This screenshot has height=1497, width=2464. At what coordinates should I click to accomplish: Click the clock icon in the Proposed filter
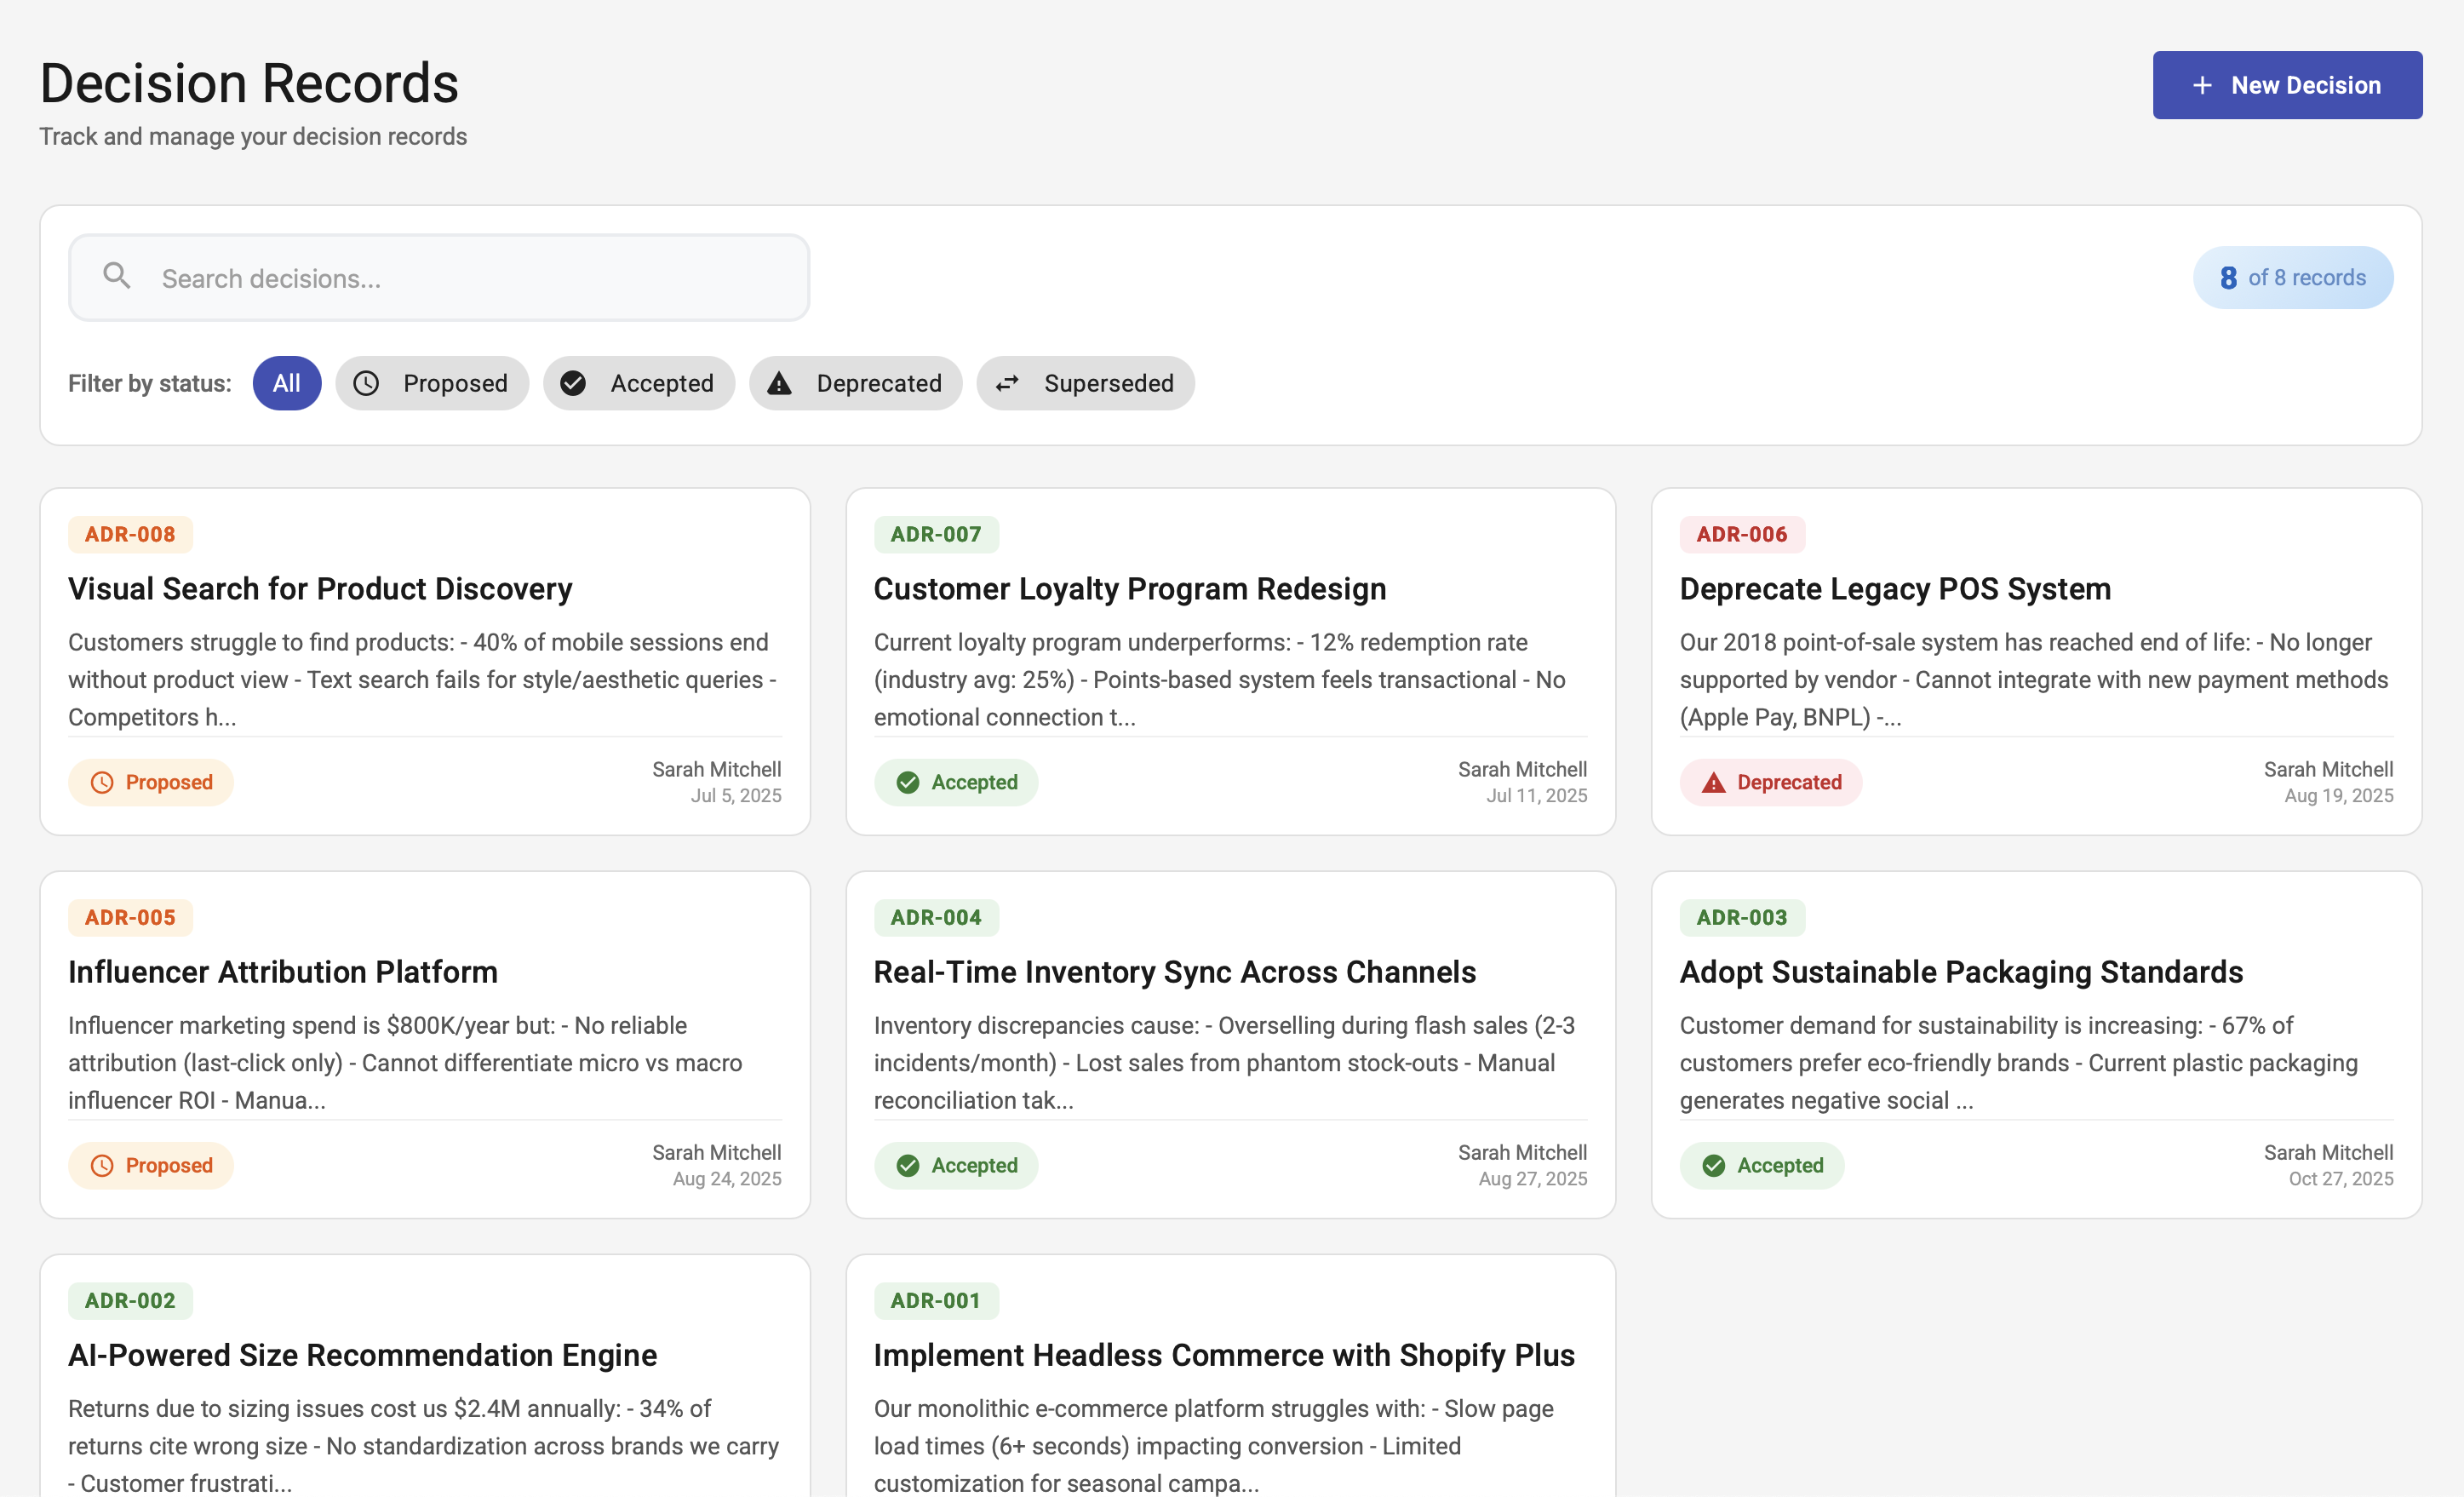coord(367,383)
